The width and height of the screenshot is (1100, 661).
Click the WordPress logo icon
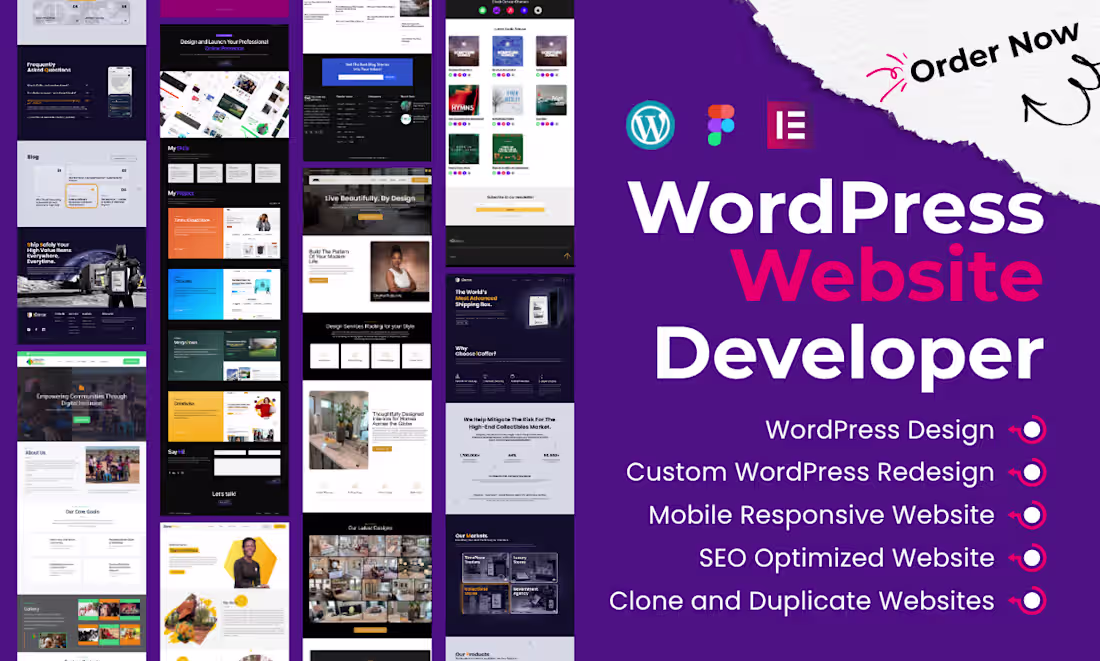[x=650, y=125]
